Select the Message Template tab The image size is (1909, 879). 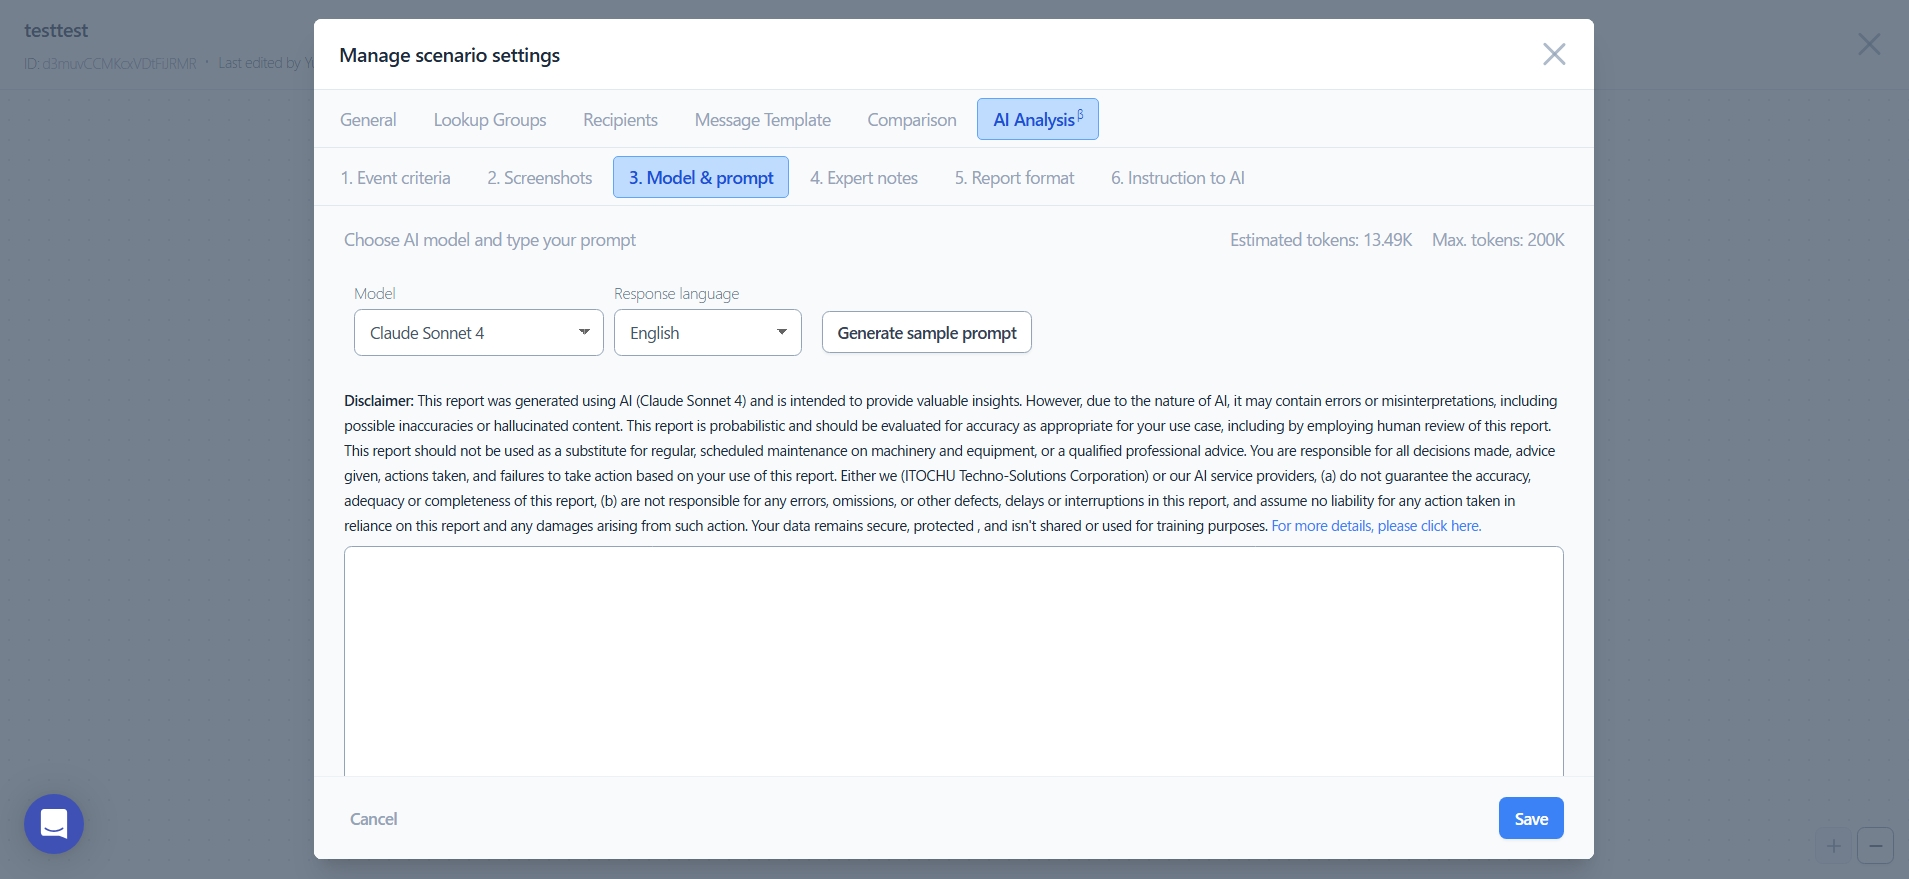pos(762,120)
